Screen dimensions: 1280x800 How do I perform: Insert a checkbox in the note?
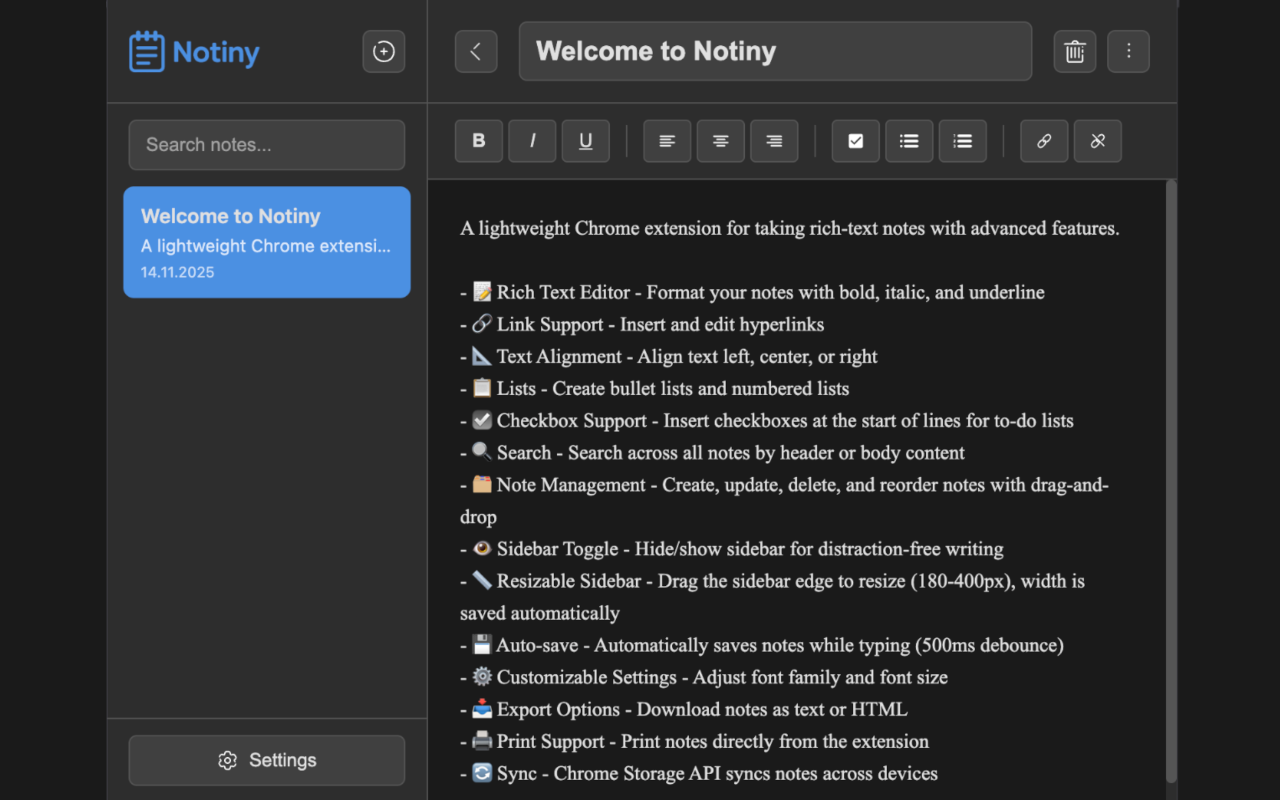coord(856,141)
